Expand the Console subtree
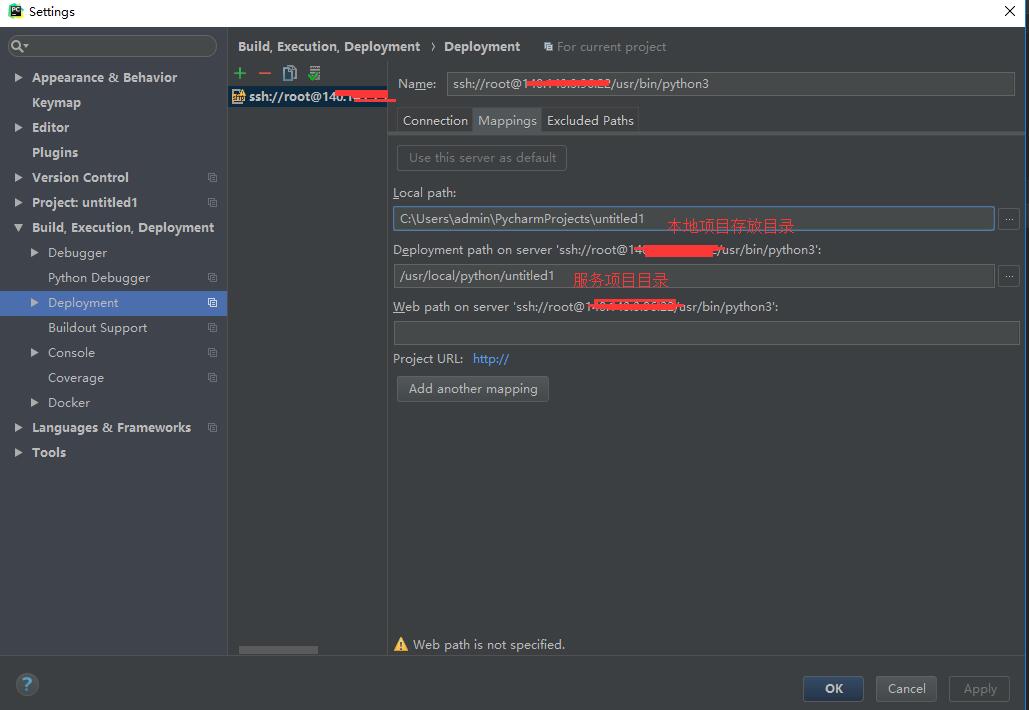 tap(35, 352)
